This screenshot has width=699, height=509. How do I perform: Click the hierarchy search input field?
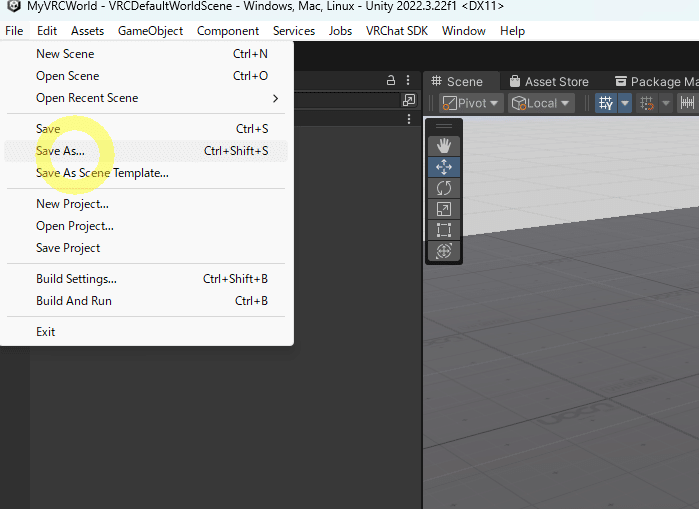[348, 100]
